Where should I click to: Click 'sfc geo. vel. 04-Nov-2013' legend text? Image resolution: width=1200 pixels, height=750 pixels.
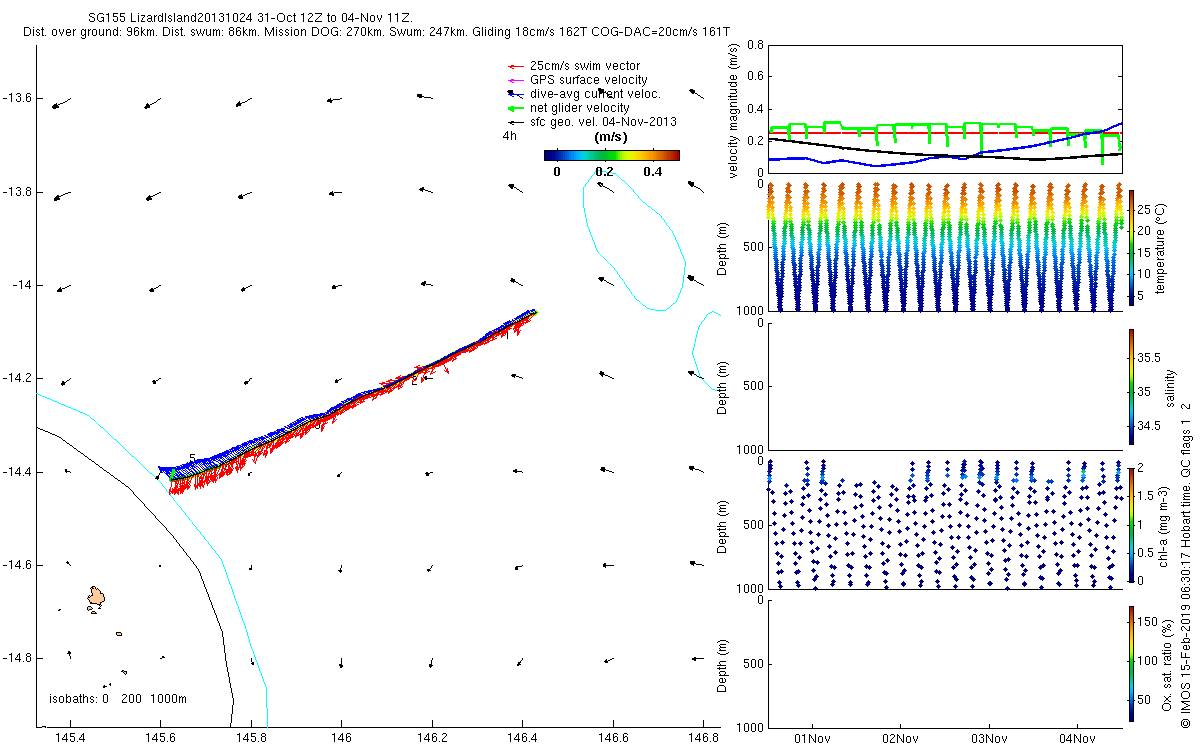603,122
